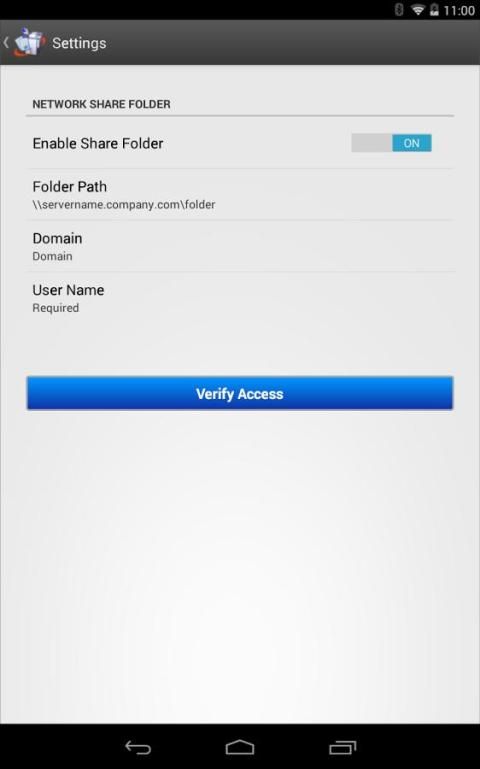Tap the Settings title in header

pos(79,43)
